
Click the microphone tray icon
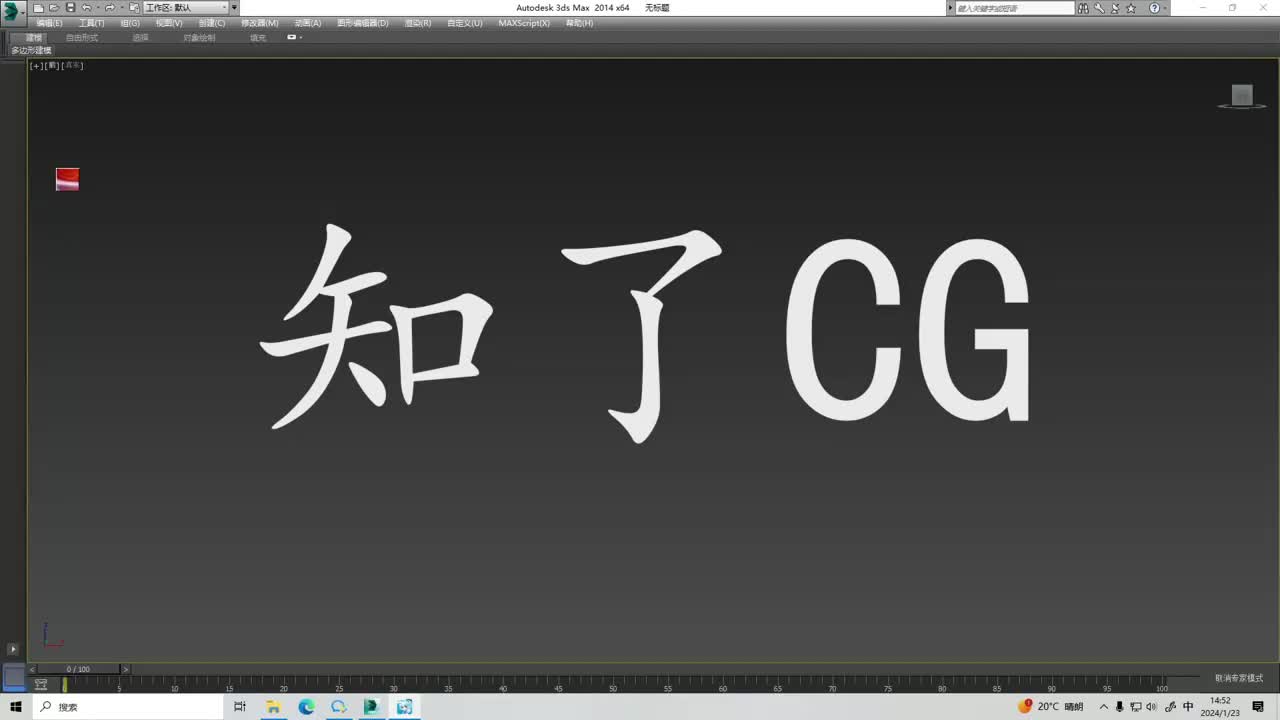[x=1120, y=707]
